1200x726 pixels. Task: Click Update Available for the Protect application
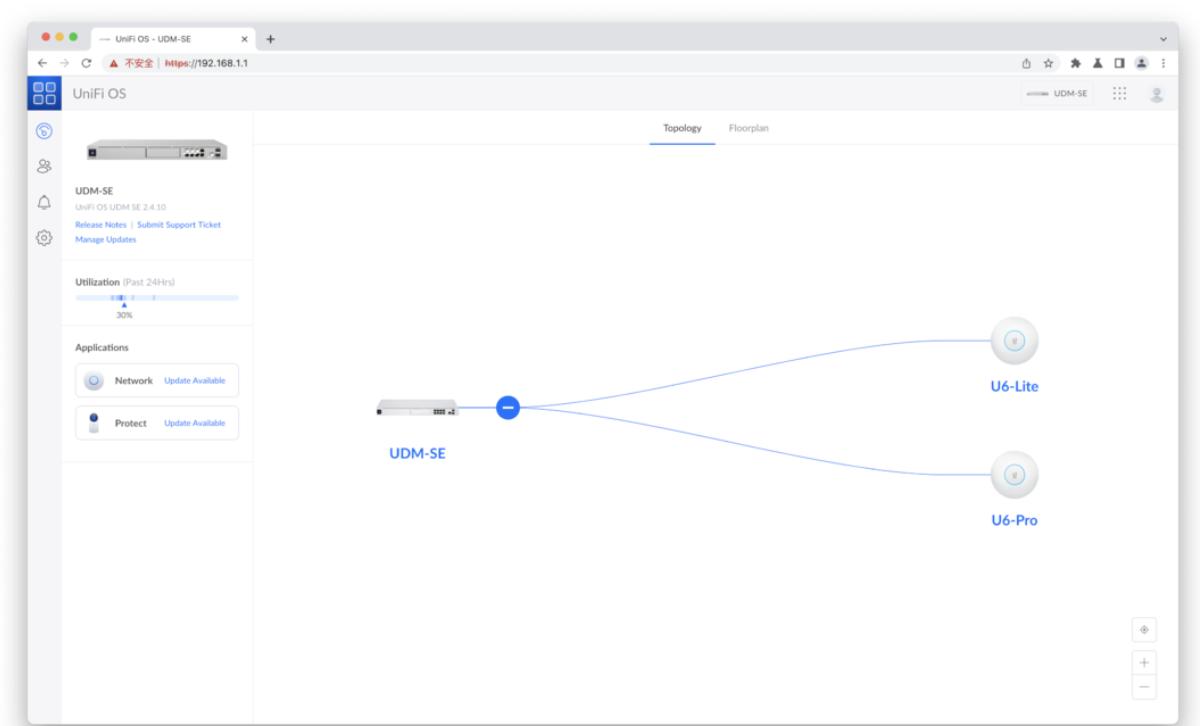pyautogui.click(x=195, y=423)
